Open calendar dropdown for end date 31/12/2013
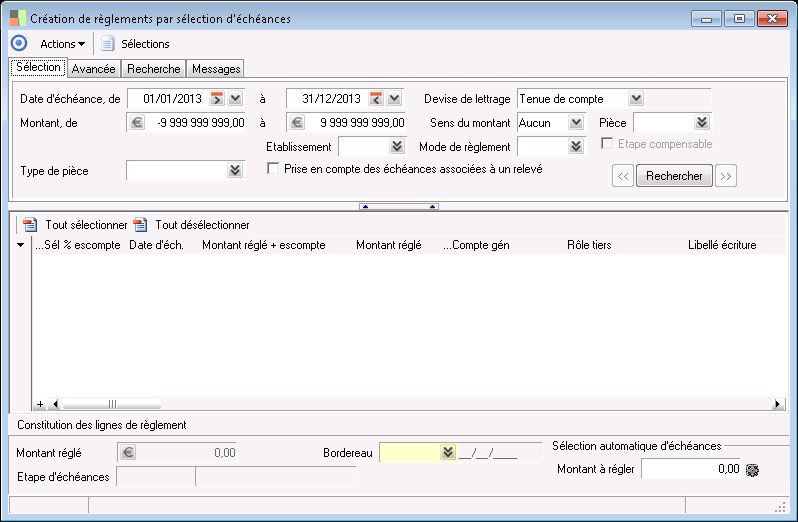 (394, 98)
